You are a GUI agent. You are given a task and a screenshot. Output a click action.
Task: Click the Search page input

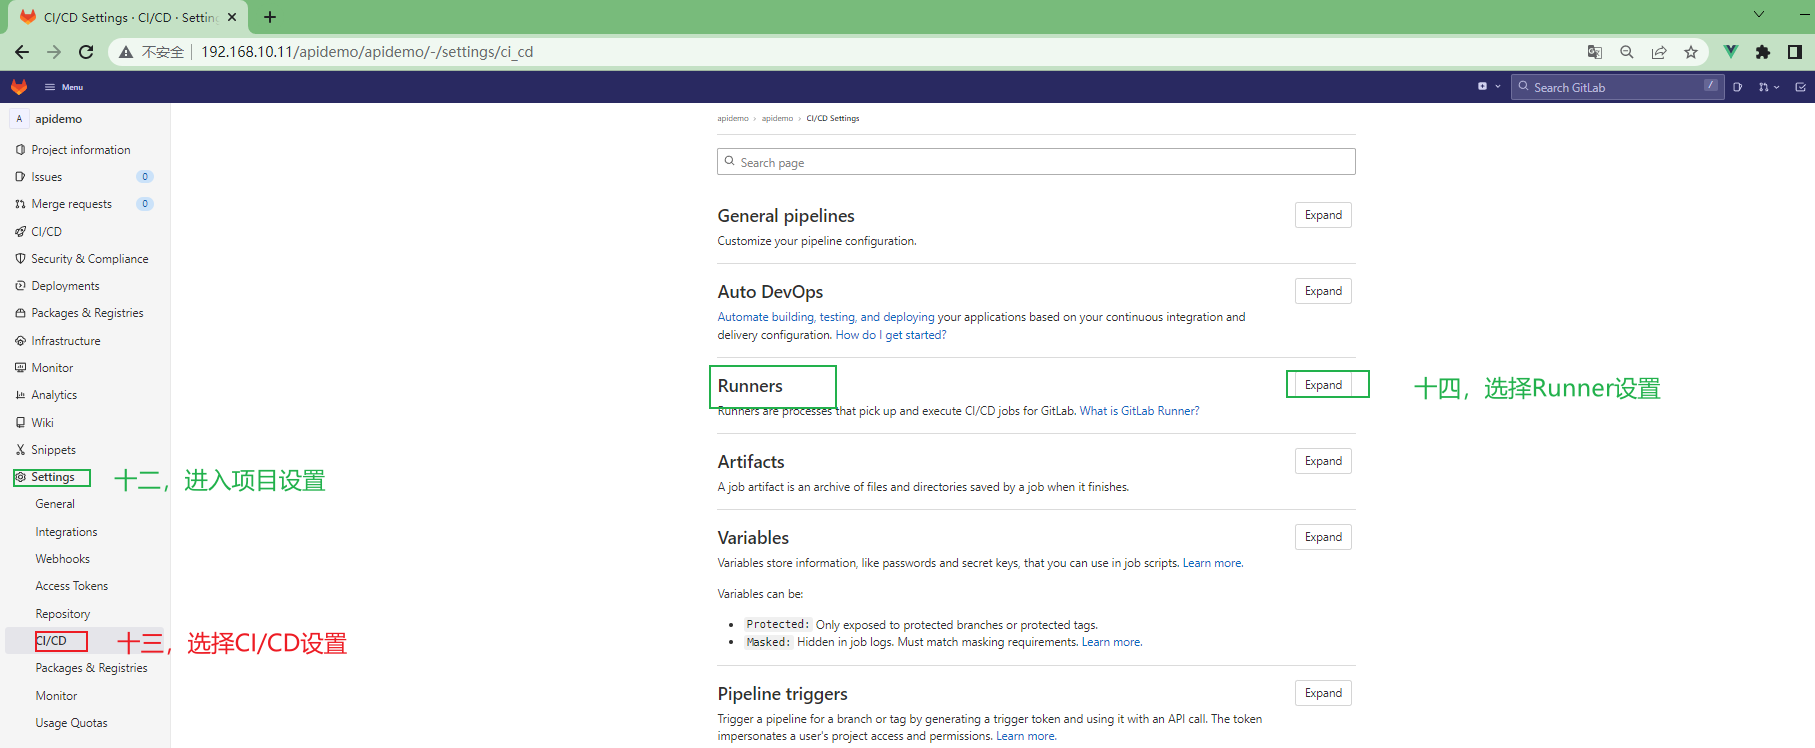click(x=1036, y=162)
